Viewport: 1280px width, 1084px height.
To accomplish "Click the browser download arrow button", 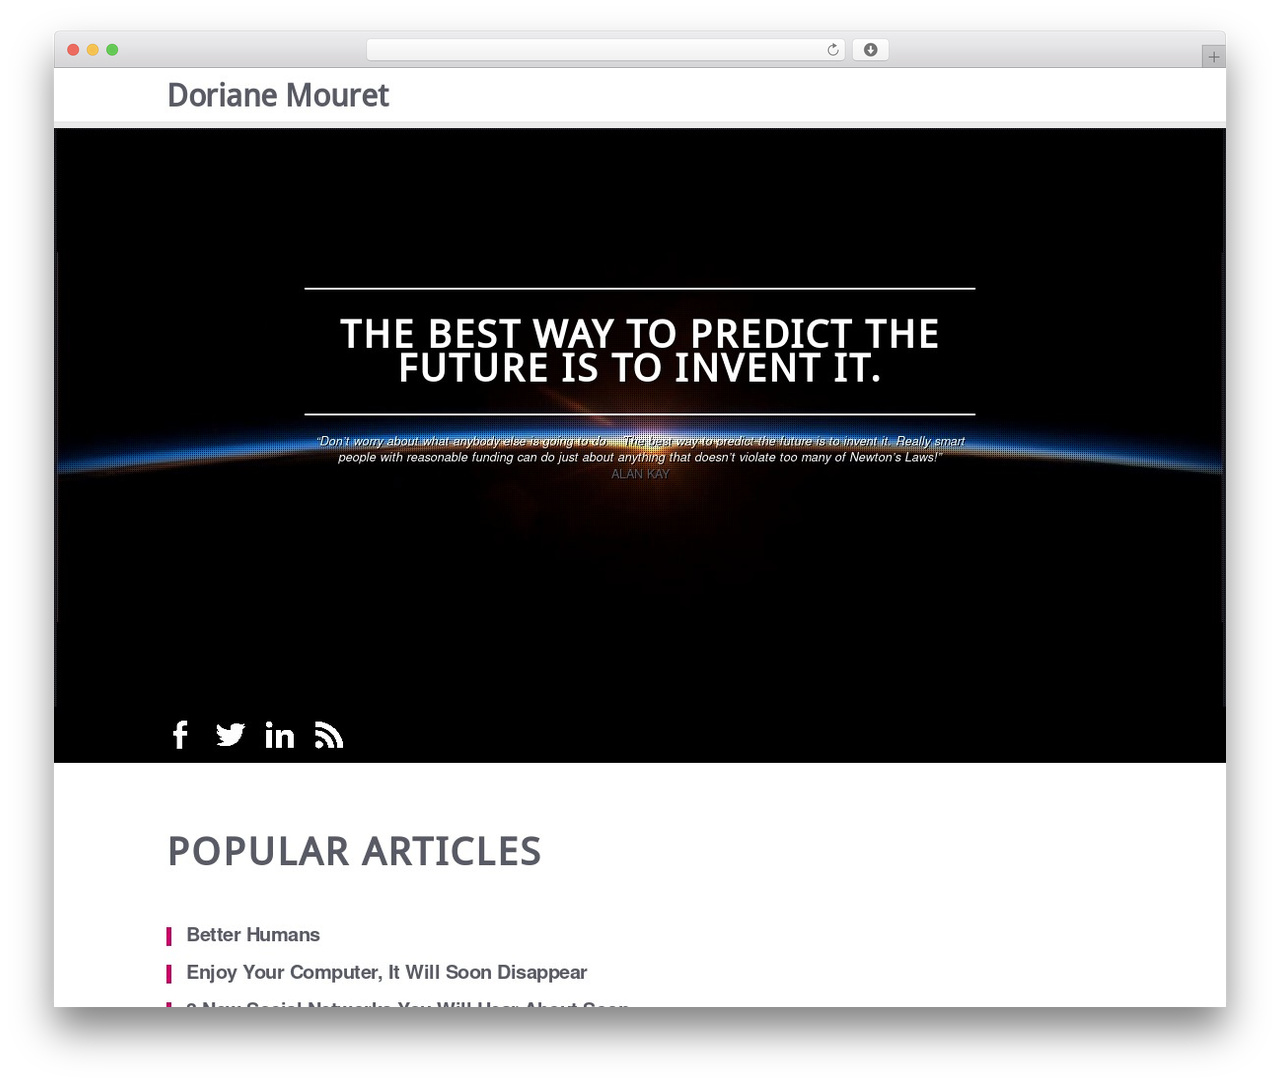I will click(x=870, y=50).
